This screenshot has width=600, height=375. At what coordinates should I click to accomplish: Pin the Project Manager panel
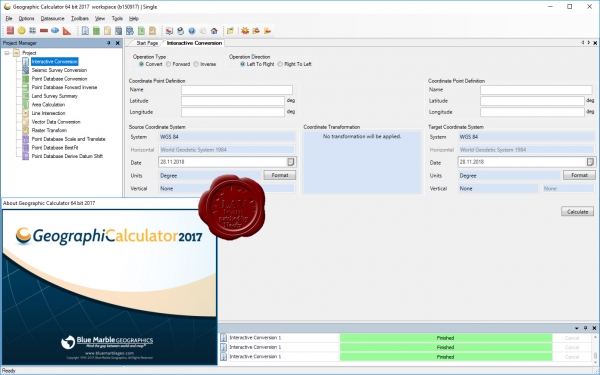(x=109, y=43)
